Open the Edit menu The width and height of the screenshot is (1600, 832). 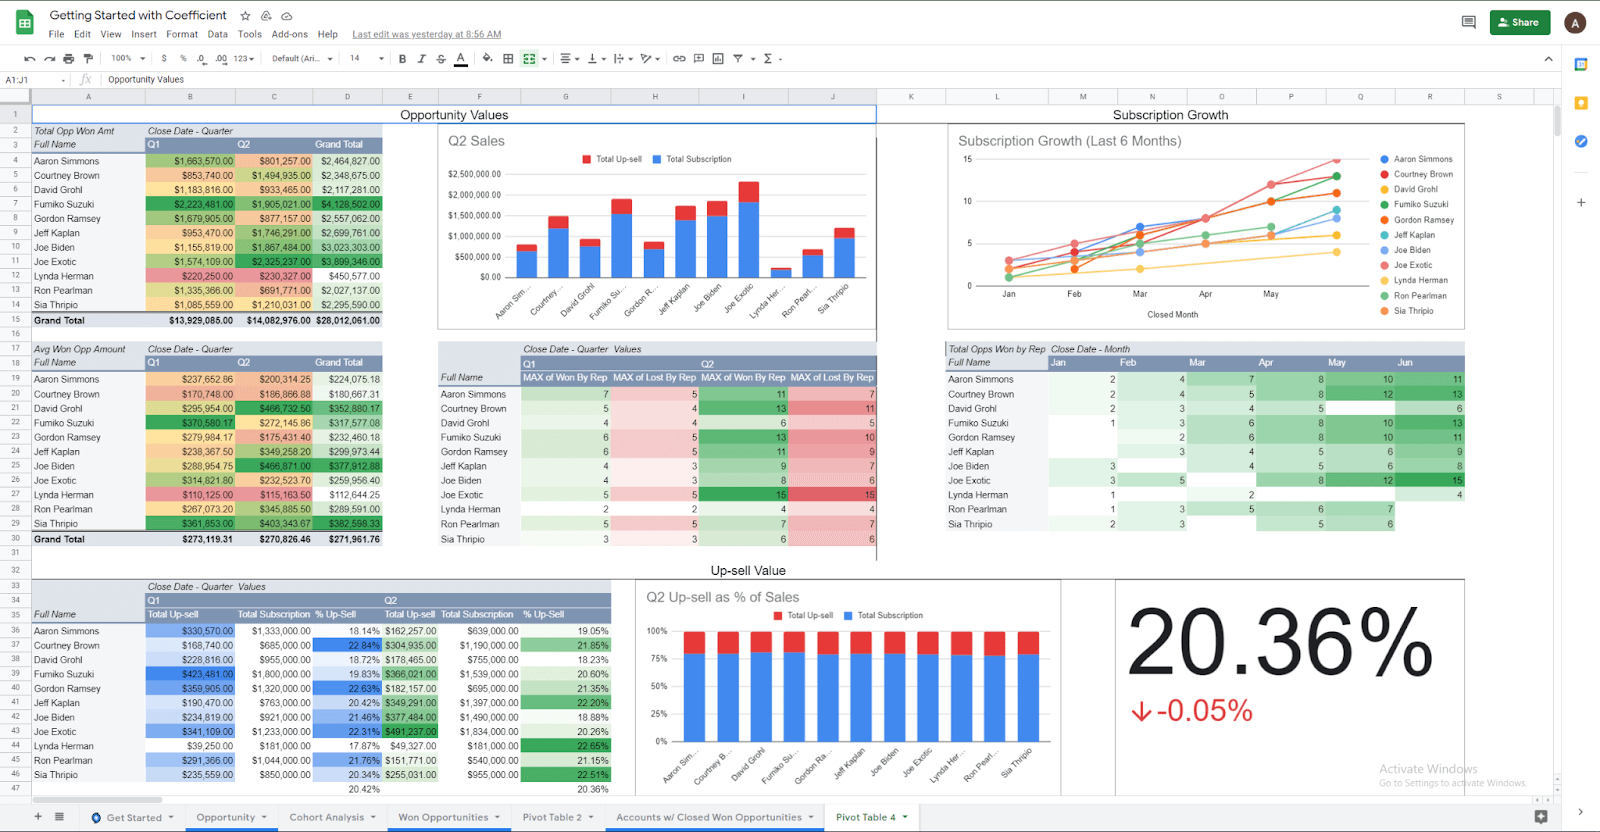(82, 34)
